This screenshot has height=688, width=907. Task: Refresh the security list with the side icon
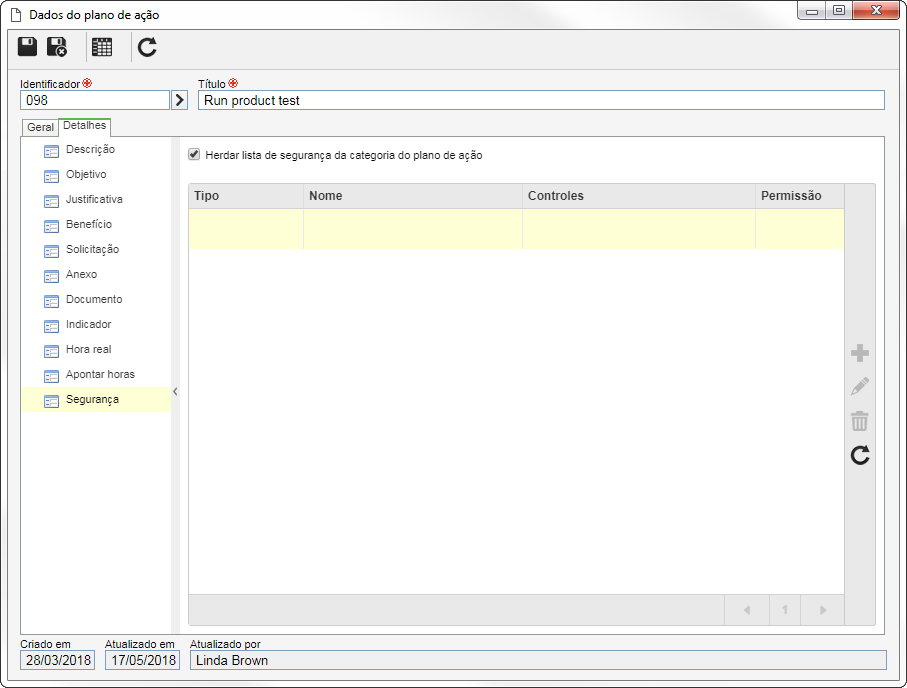point(860,455)
